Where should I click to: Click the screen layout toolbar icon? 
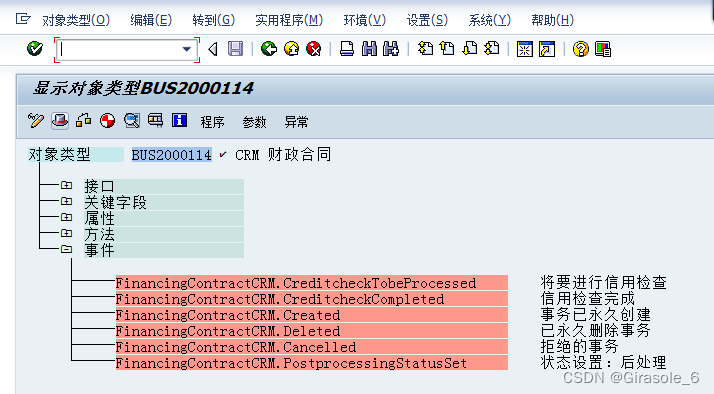(x=155, y=121)
